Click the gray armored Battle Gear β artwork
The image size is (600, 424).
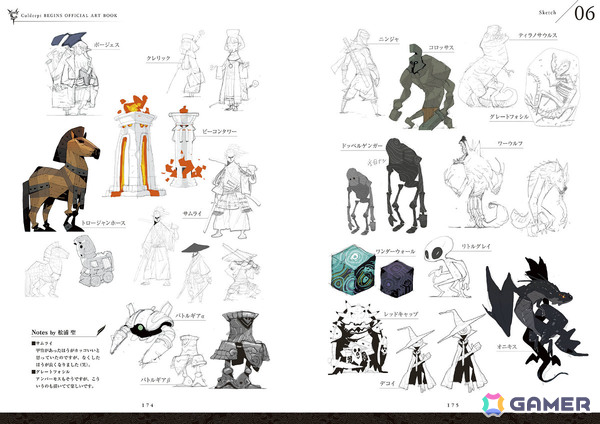pos(241,350)
